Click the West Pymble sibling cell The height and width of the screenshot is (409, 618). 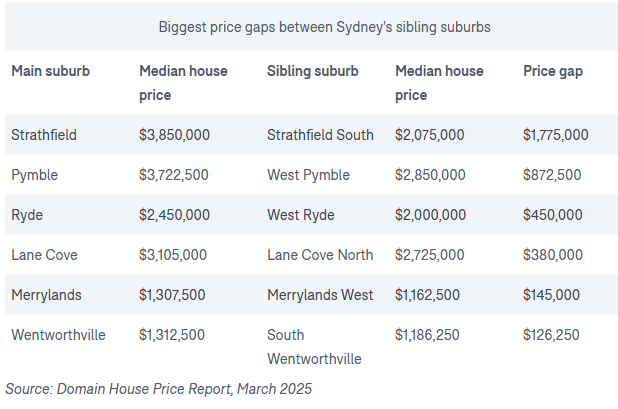click(x=308, y=175)
